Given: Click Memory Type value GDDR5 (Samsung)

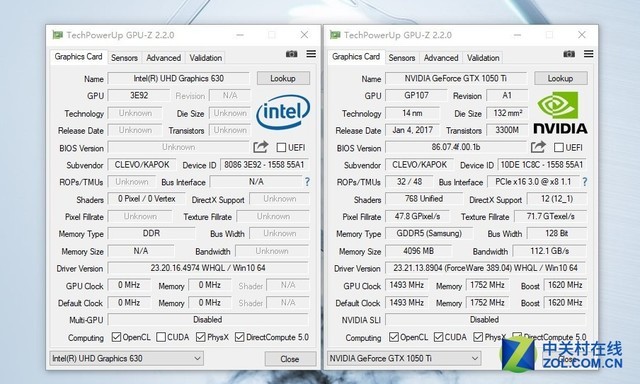Looking at the screenshot, I should [x=429, y=233].
